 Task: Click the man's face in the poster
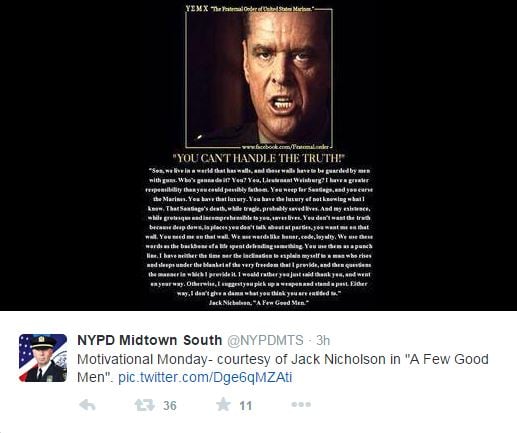[285, 73]
